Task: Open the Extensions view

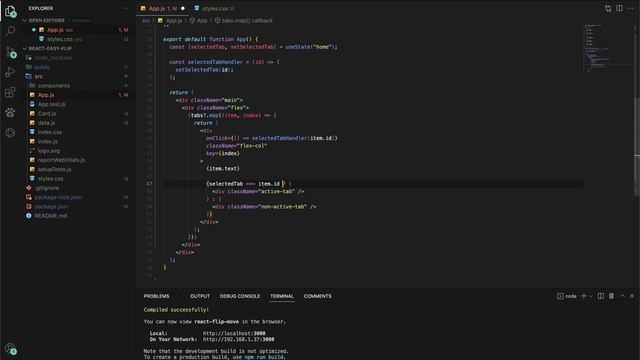Action: (10, 92)
